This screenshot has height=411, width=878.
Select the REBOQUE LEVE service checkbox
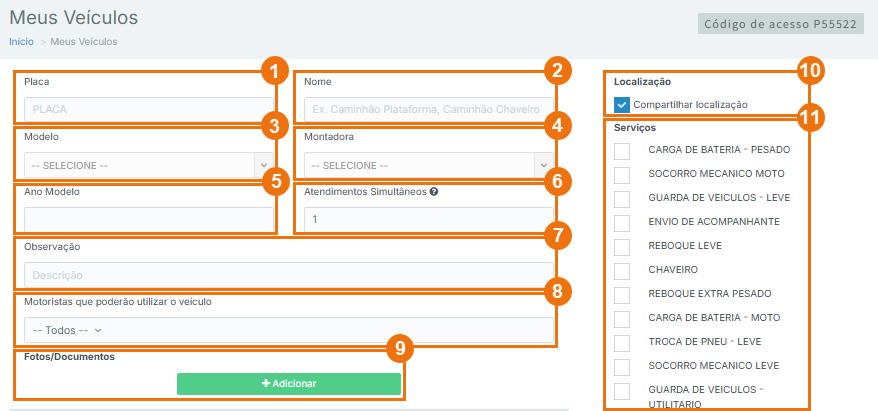622,246
